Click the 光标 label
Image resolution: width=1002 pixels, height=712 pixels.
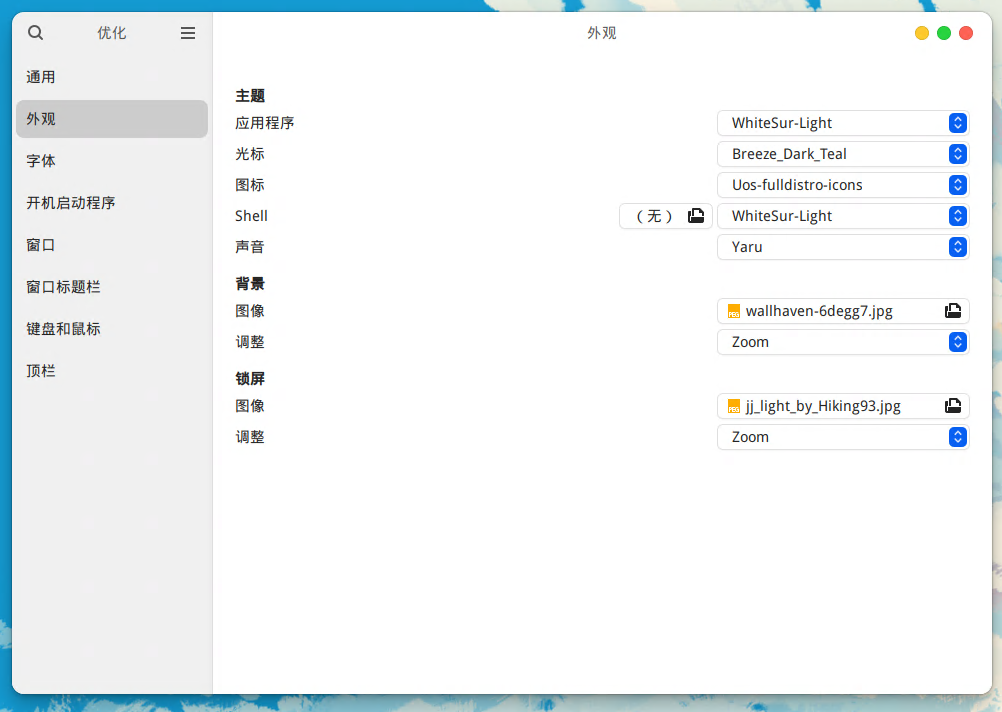click(x=250, y=154)
